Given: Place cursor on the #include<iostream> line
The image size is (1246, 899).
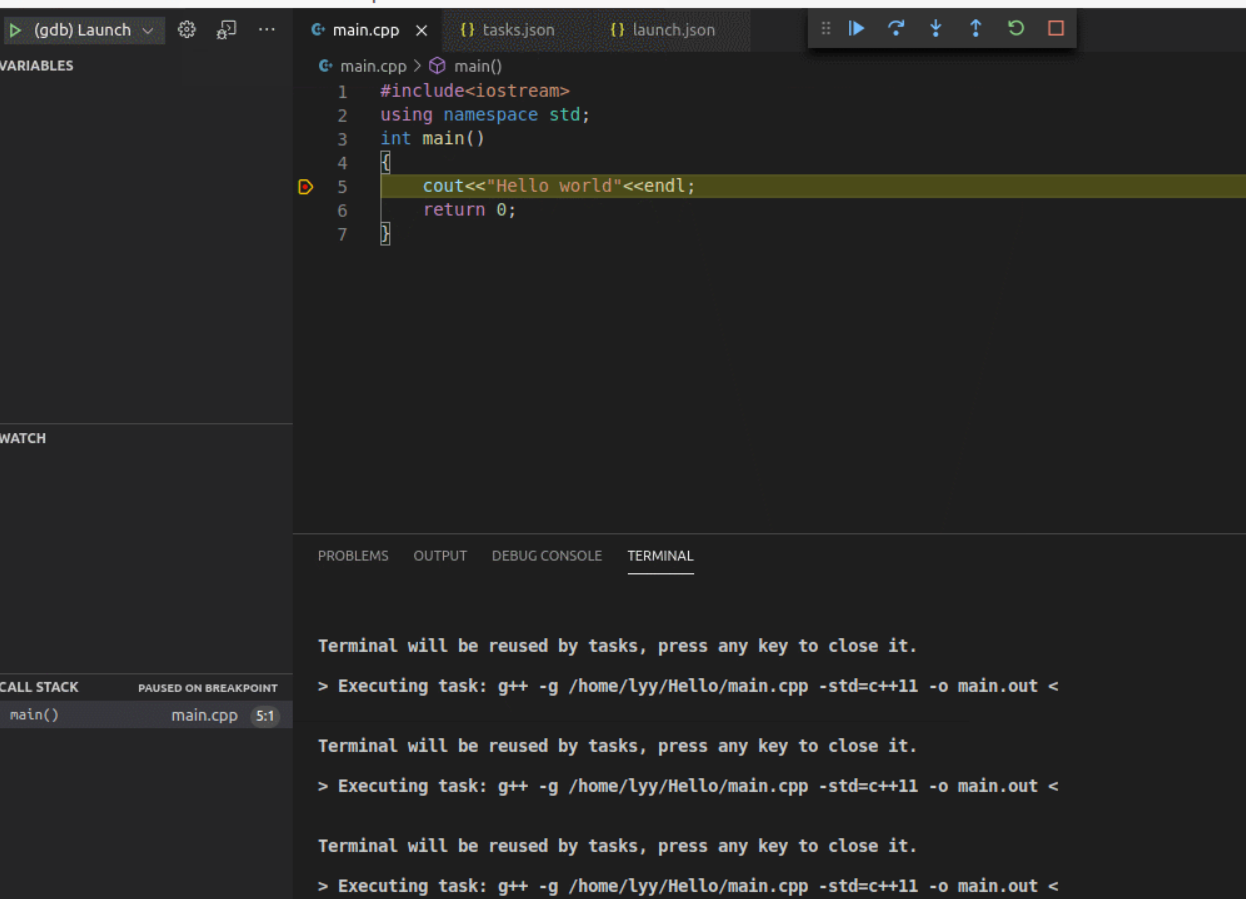Looking at the screenshot, I should [475, 91].
